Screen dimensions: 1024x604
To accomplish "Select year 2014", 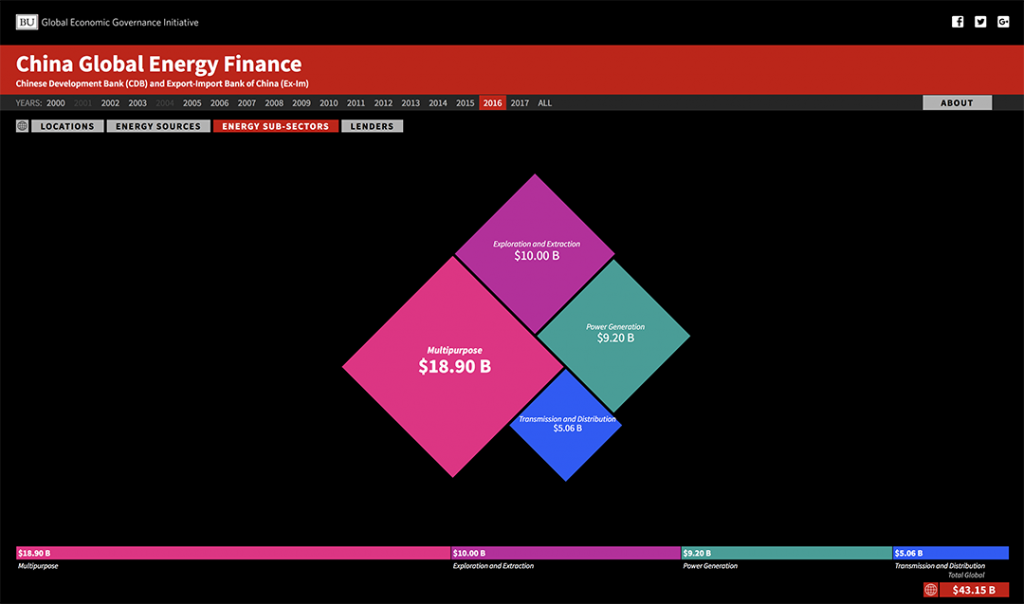I will pyautogui.click(x=438, y=103).
